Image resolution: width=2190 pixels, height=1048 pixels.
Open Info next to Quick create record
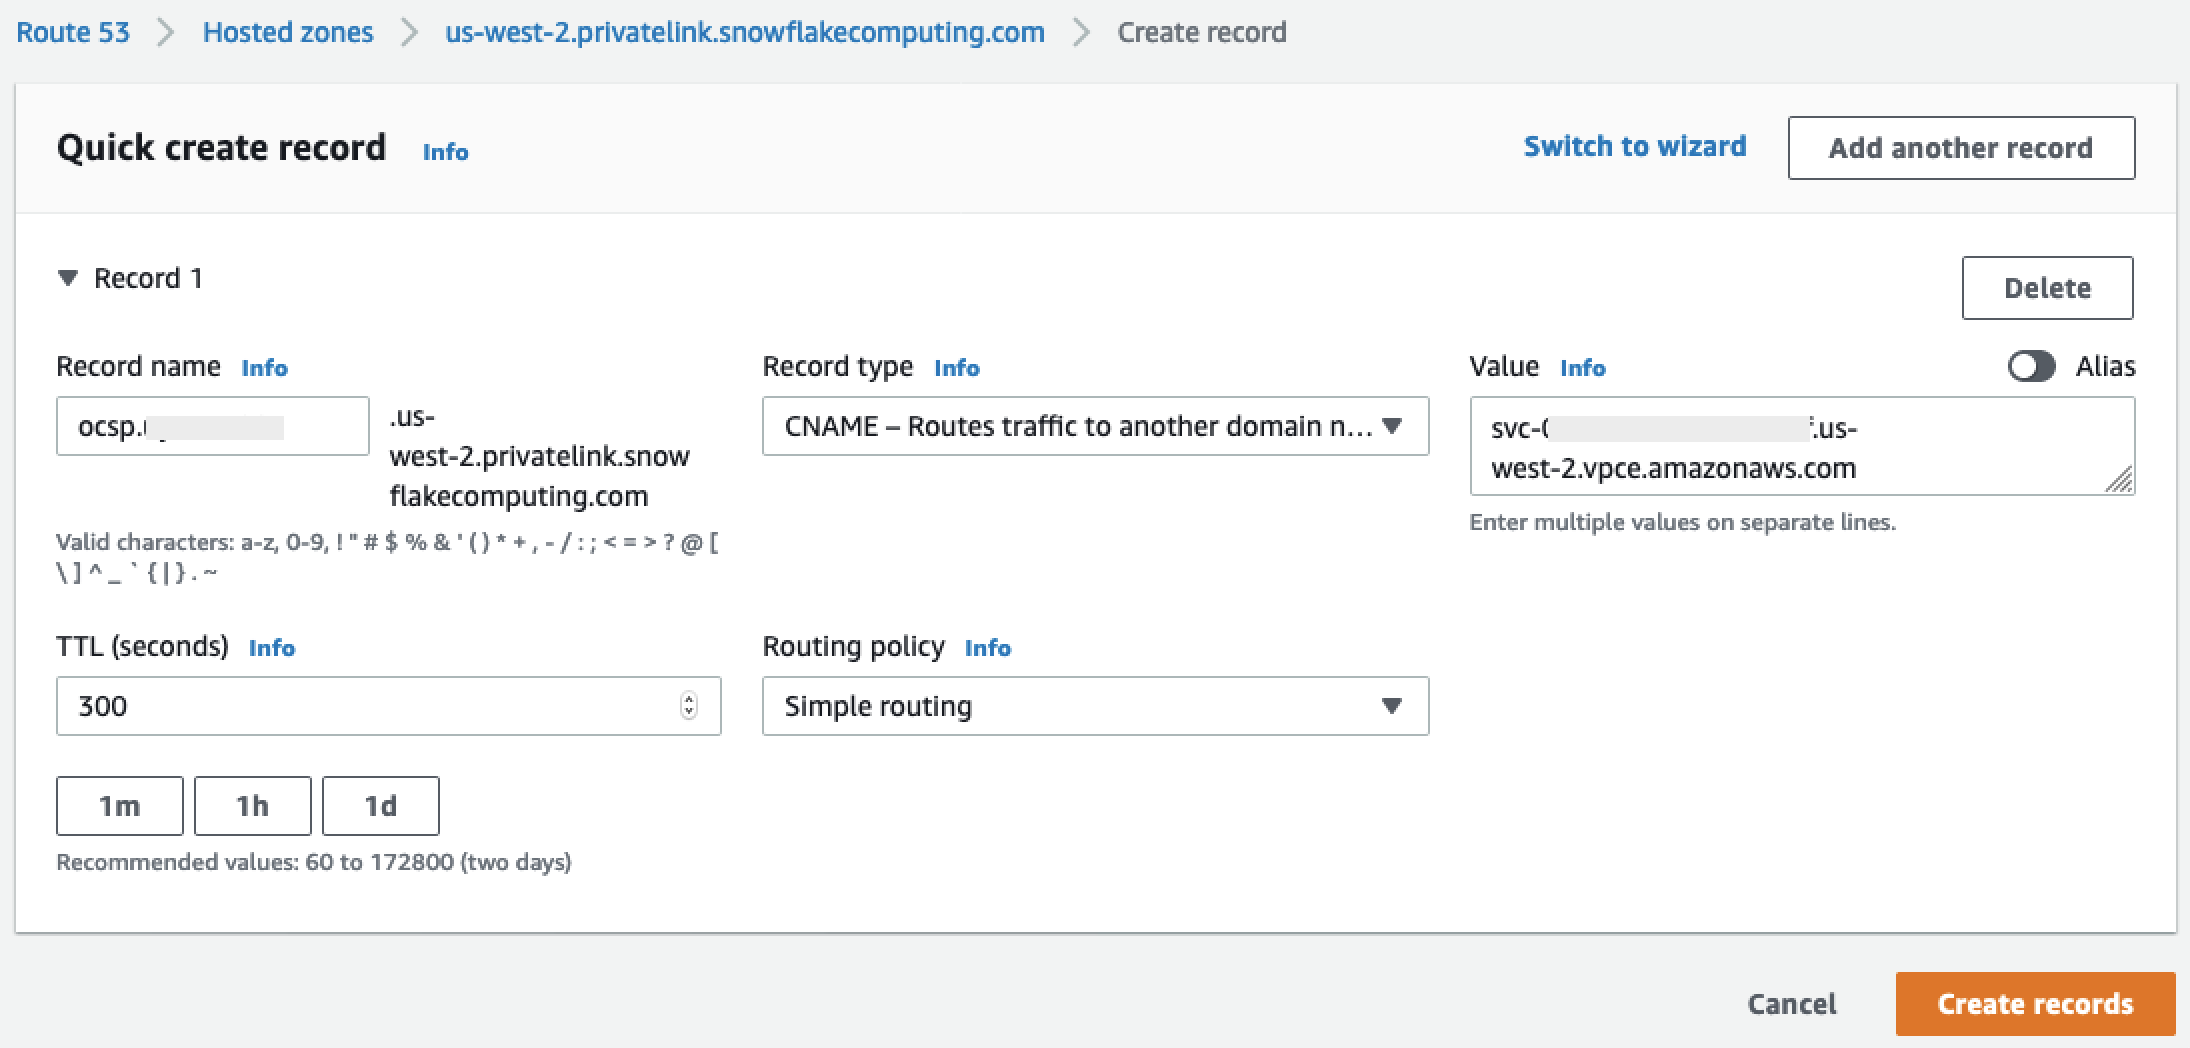tap(446, 151)
